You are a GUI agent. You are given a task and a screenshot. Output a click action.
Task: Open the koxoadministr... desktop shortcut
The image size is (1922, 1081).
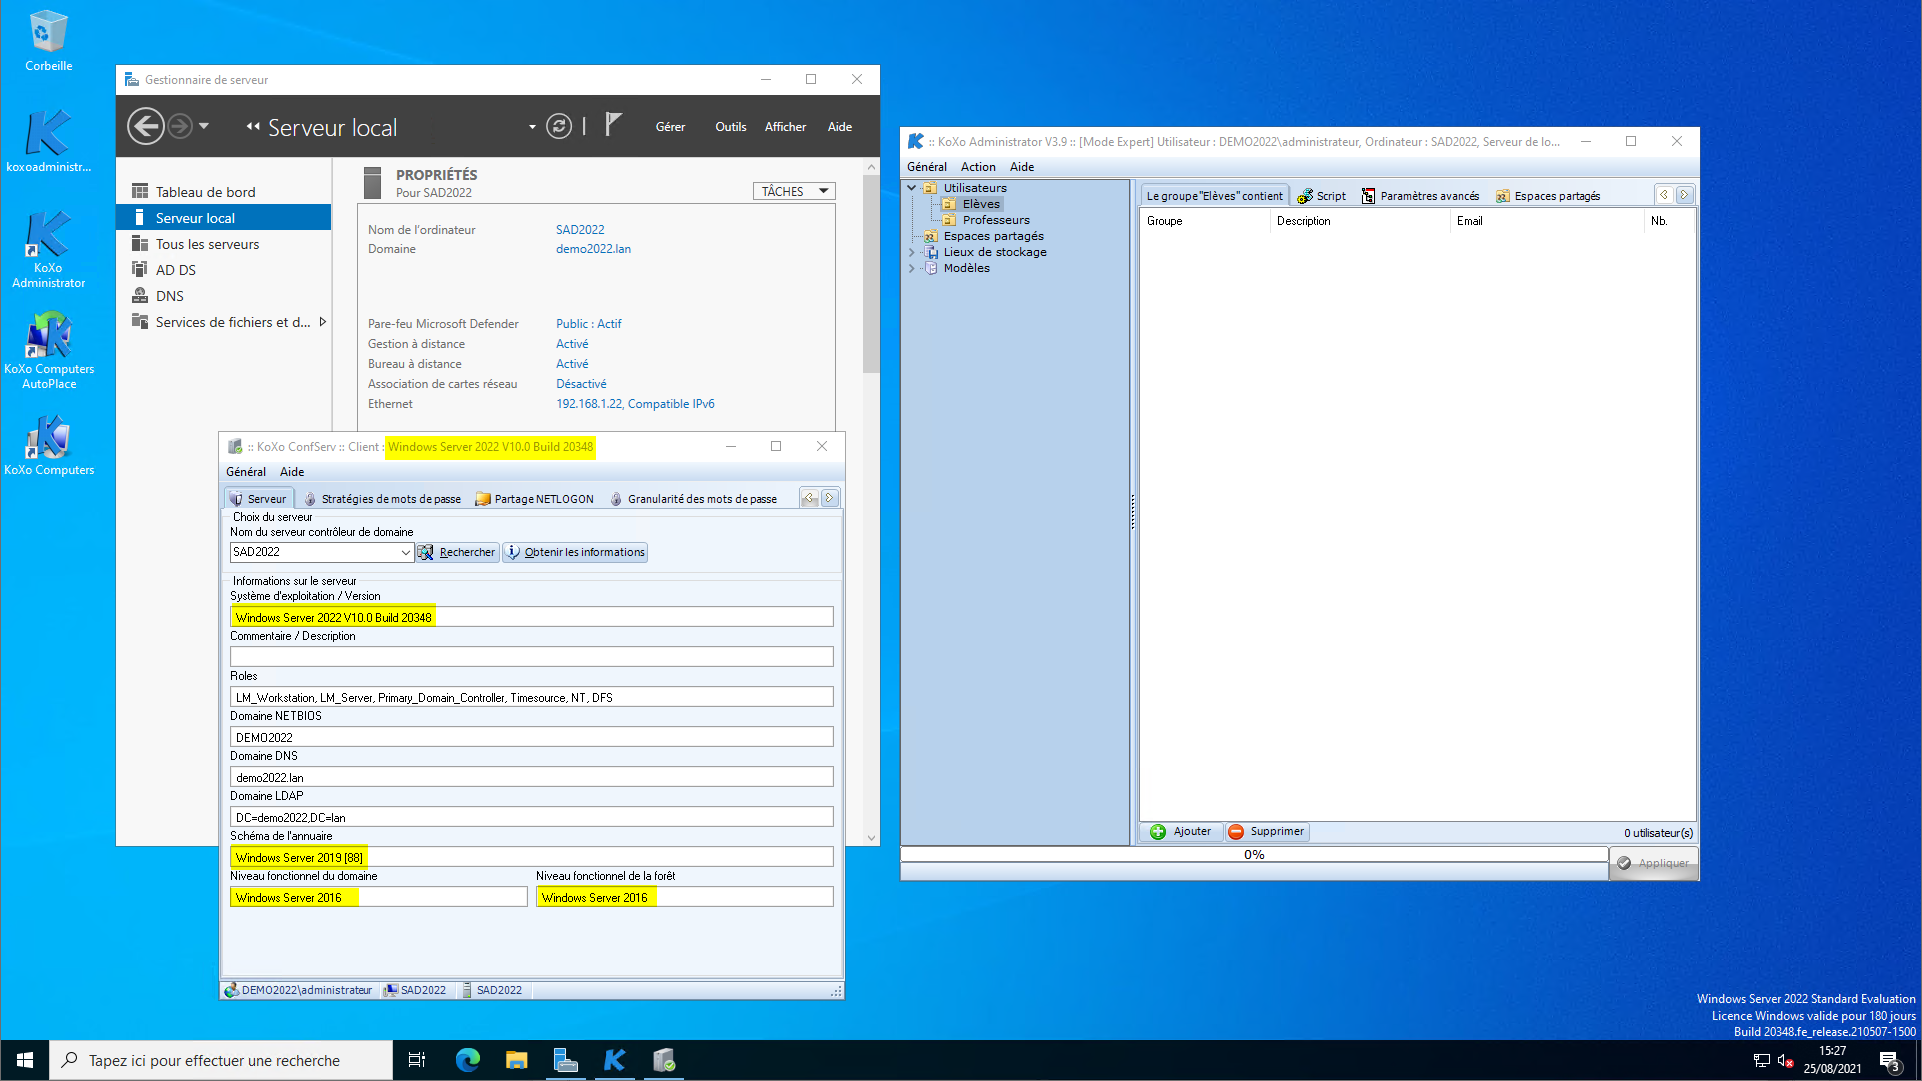tap(48, 140)
